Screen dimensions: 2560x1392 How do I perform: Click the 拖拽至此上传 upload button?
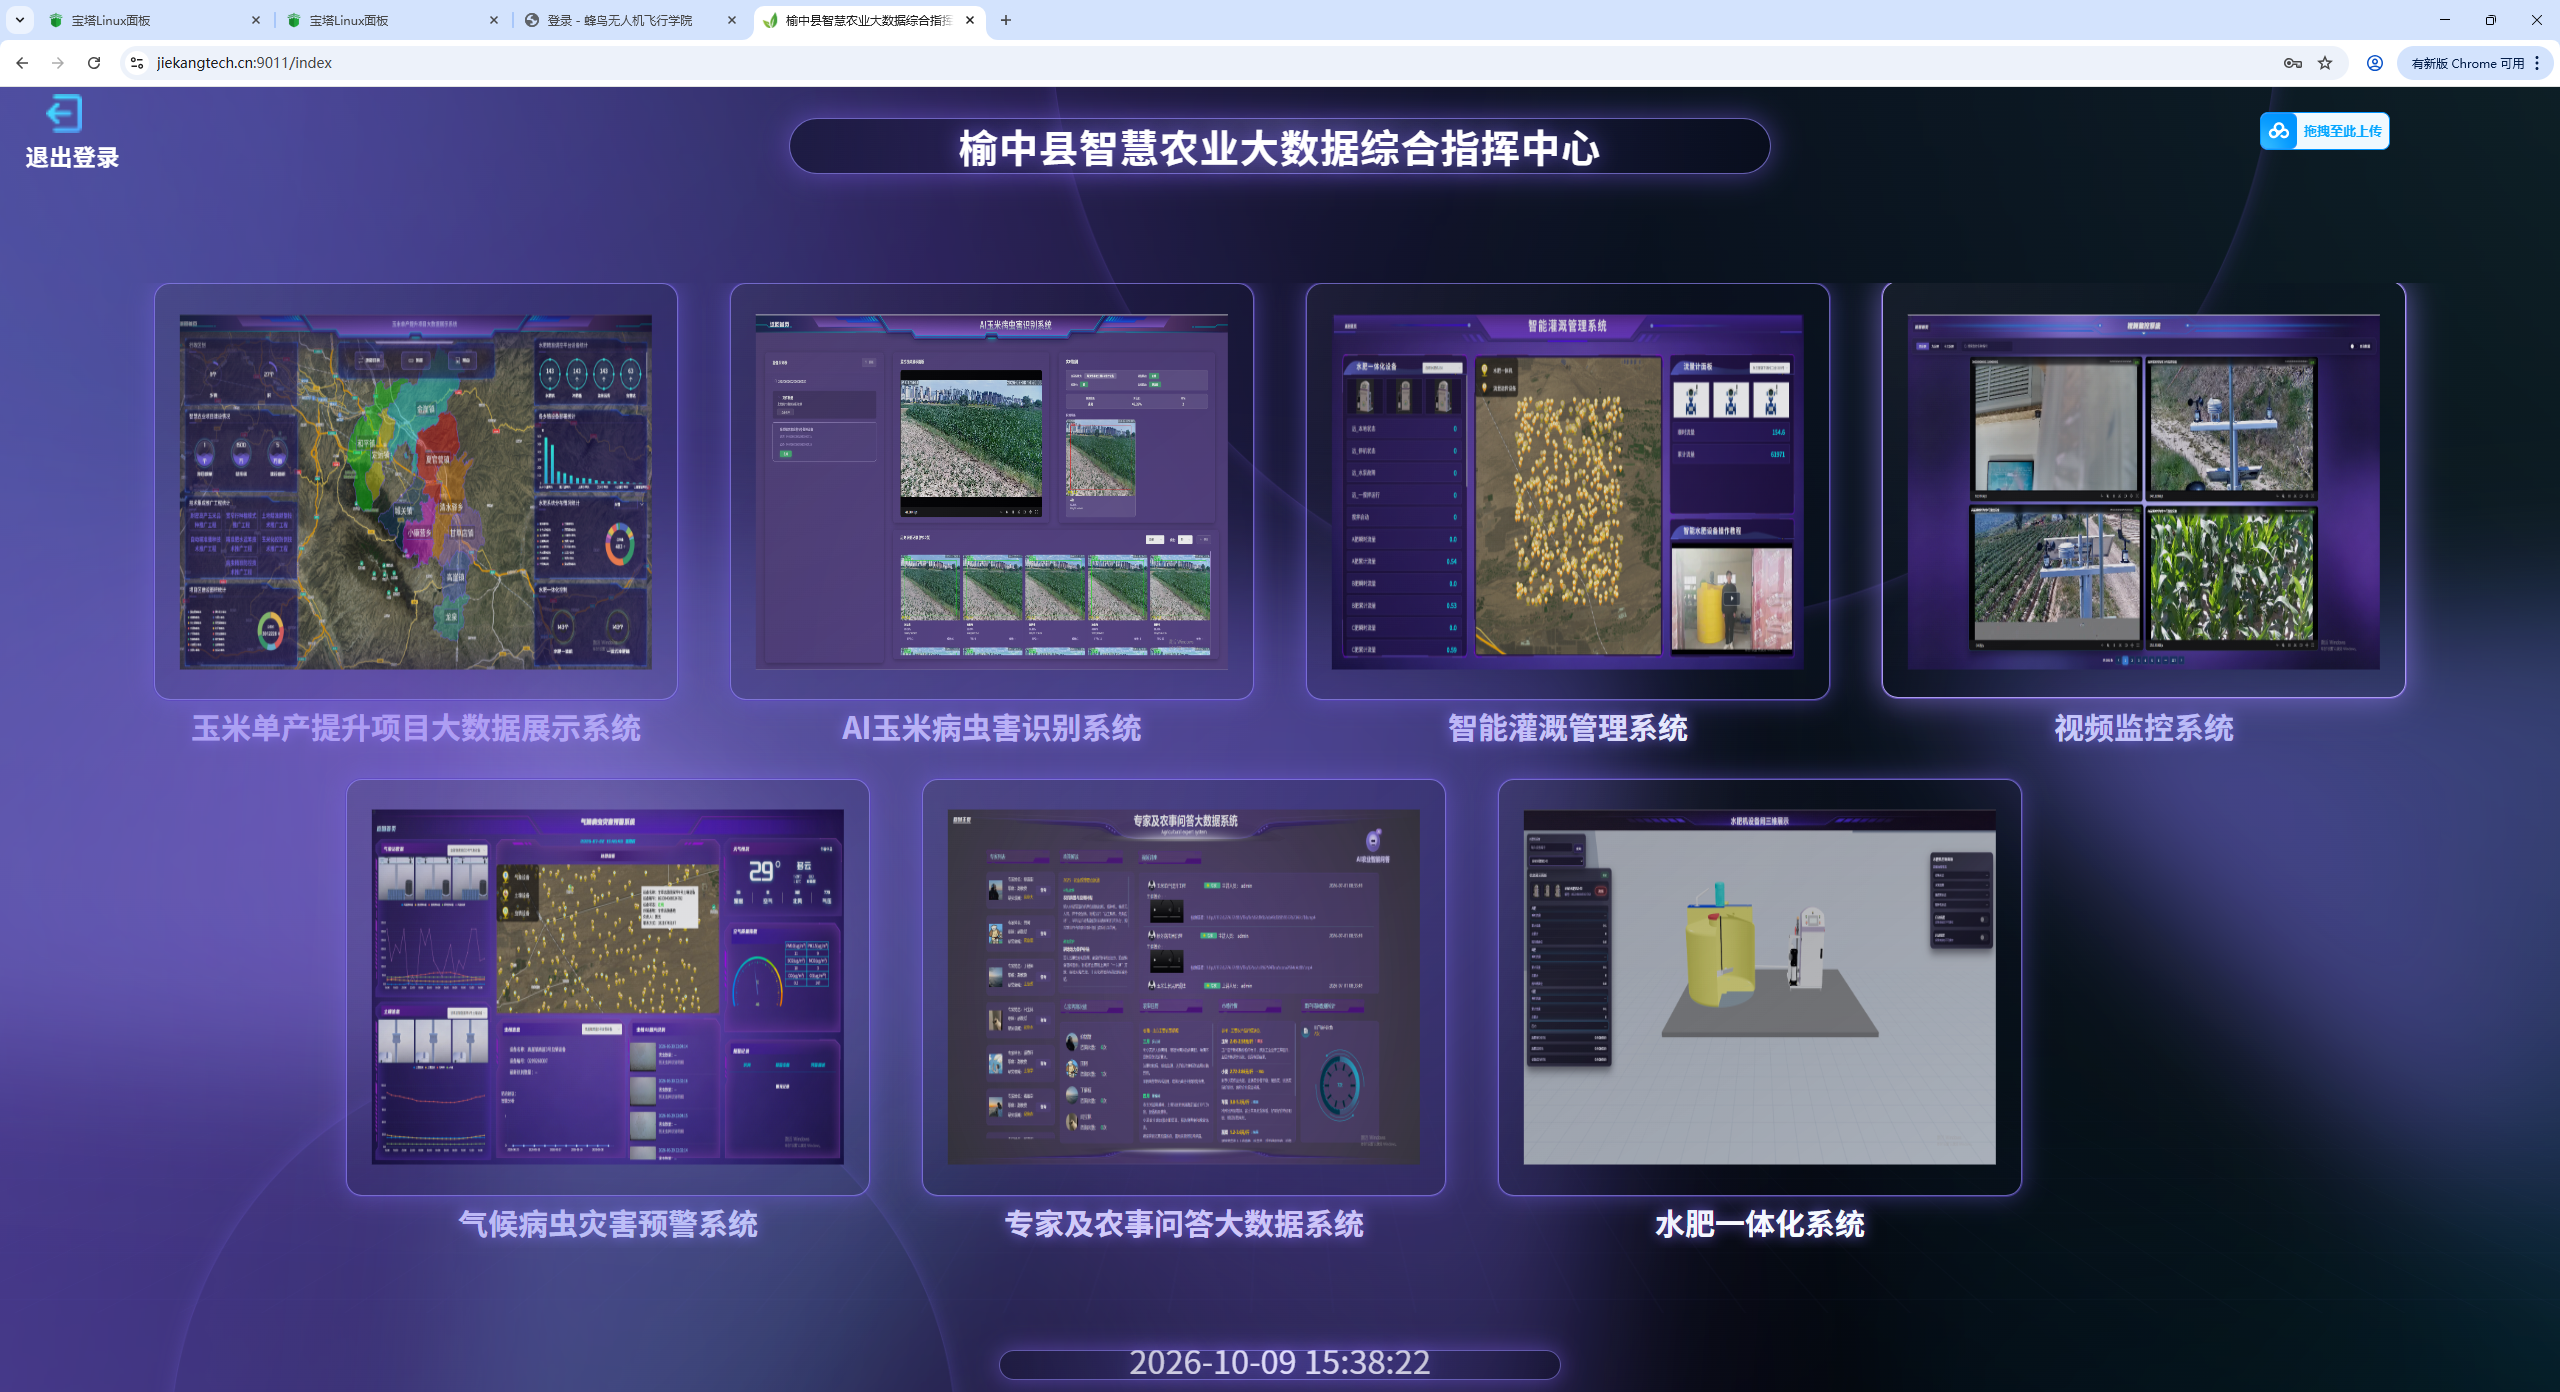(2324, 131)
